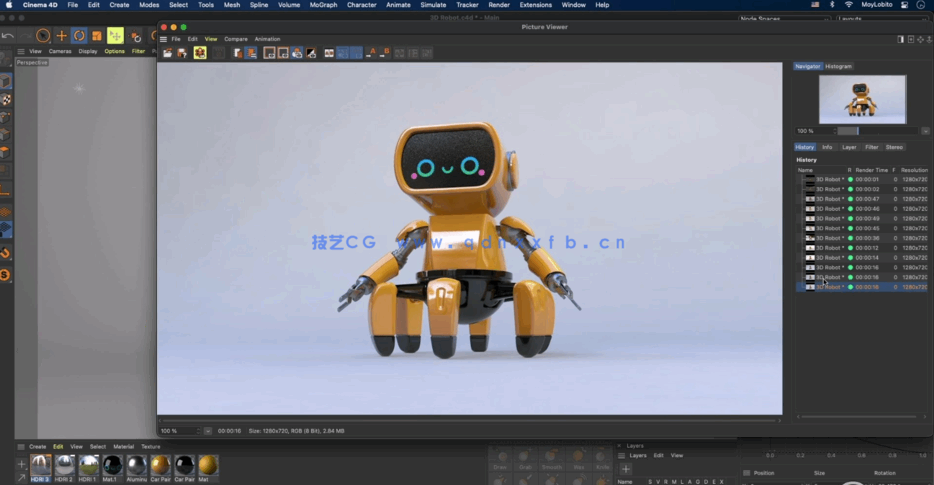Image resolution: width=934 pixels, height=485 pixels.
Task: Open Animation menu in Picture Viewer
Action: click(267, 39)
